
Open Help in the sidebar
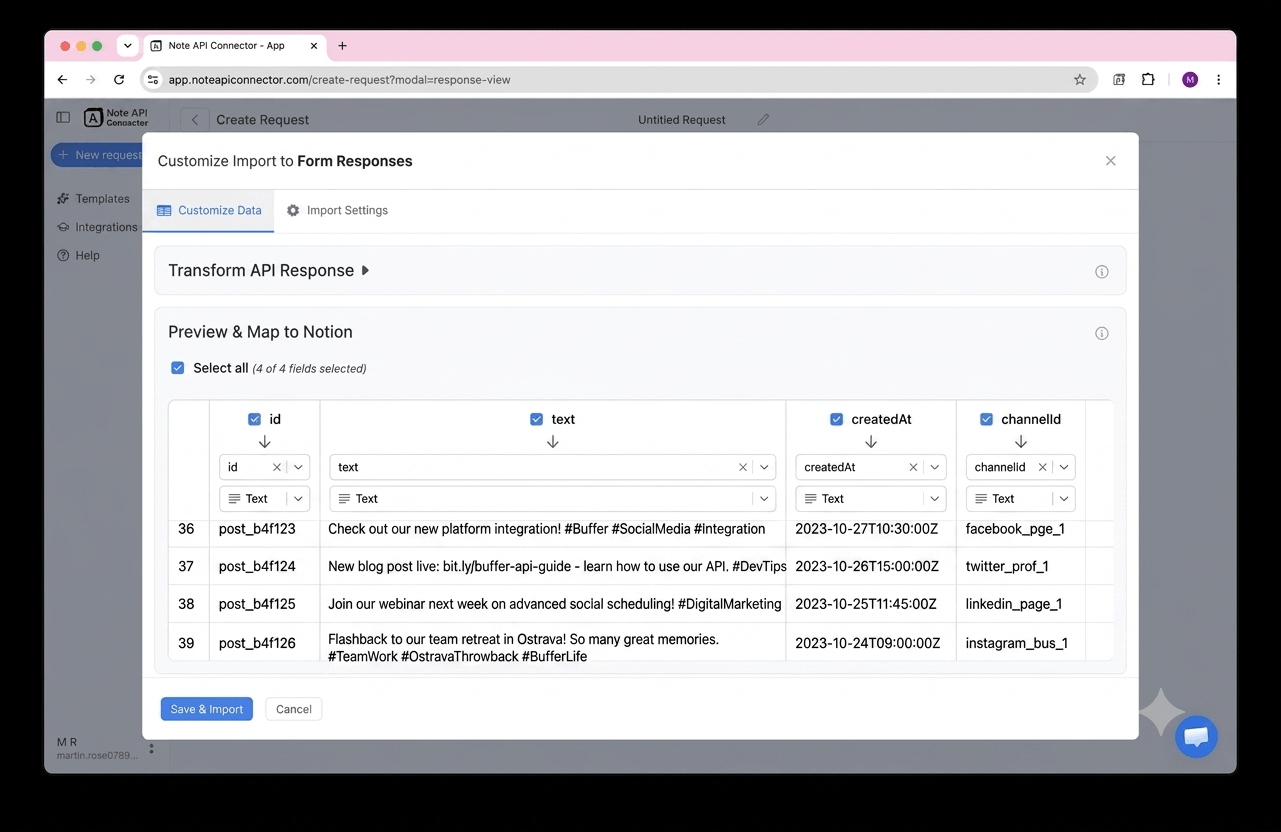pyautogui.click(x=79, y=255)
